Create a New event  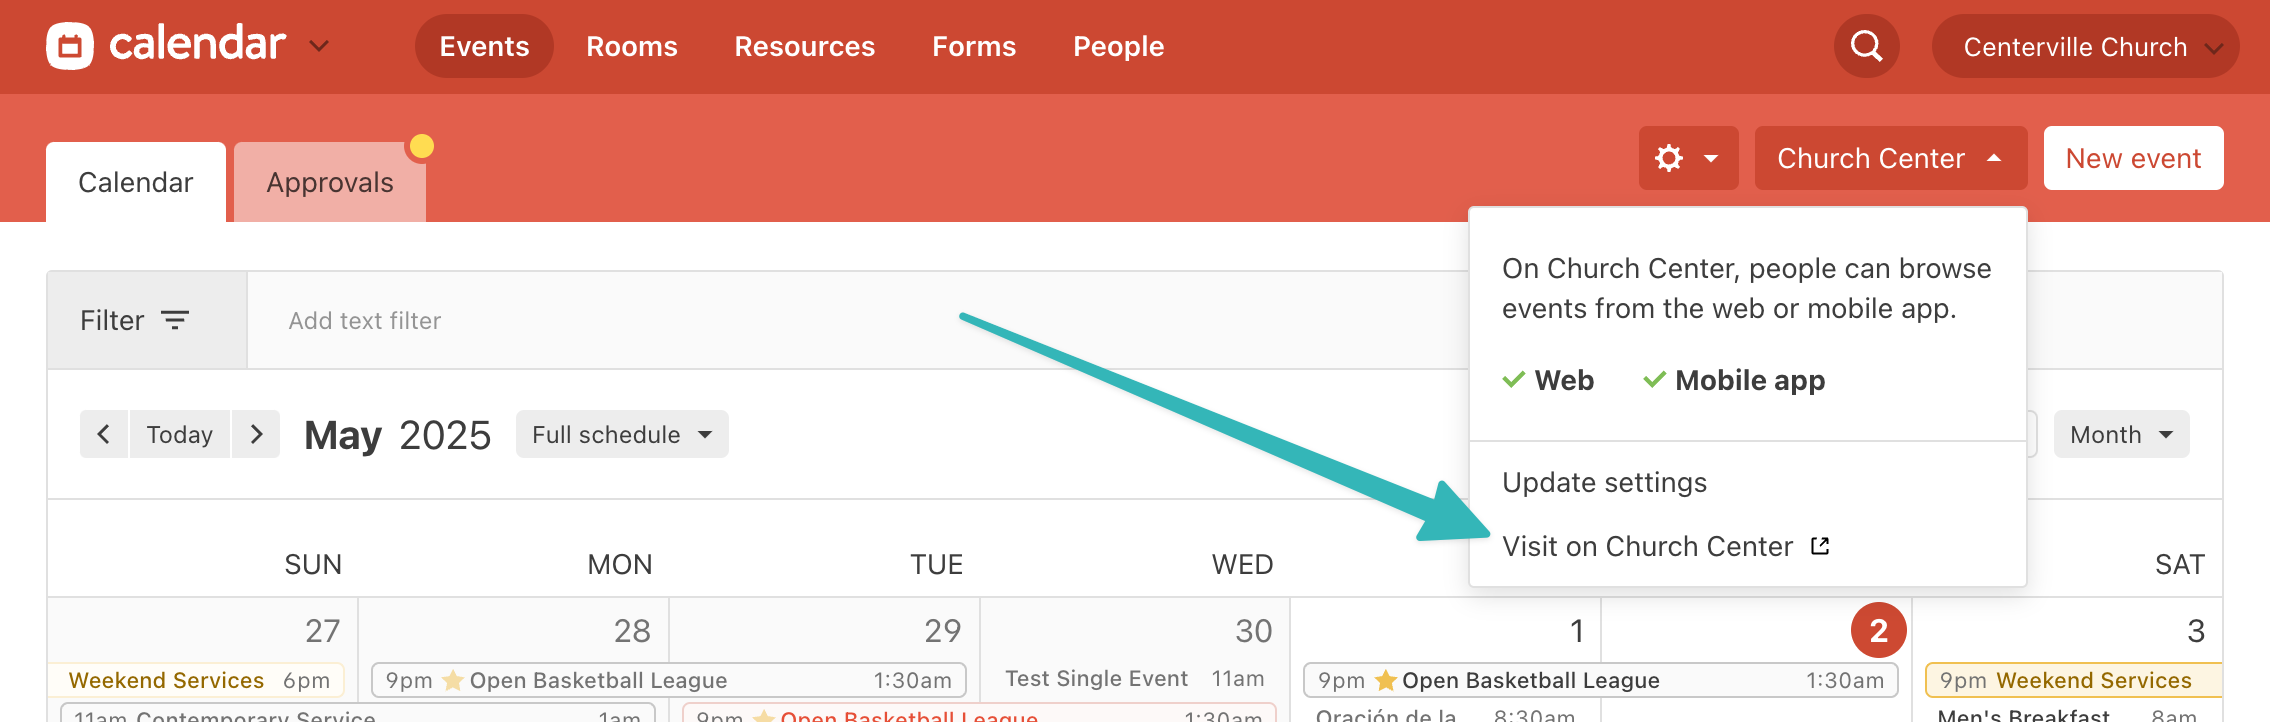click(x=2133, y=158)
